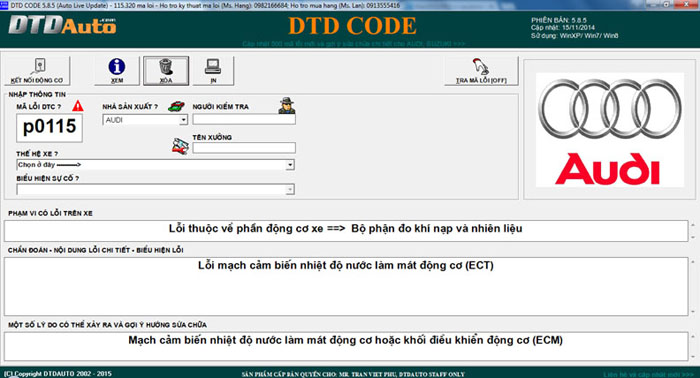The image size is (700, 378).
Task: Click the Copyright DTDAUTO 2002 - 2015 text
Action: [58, 374]
